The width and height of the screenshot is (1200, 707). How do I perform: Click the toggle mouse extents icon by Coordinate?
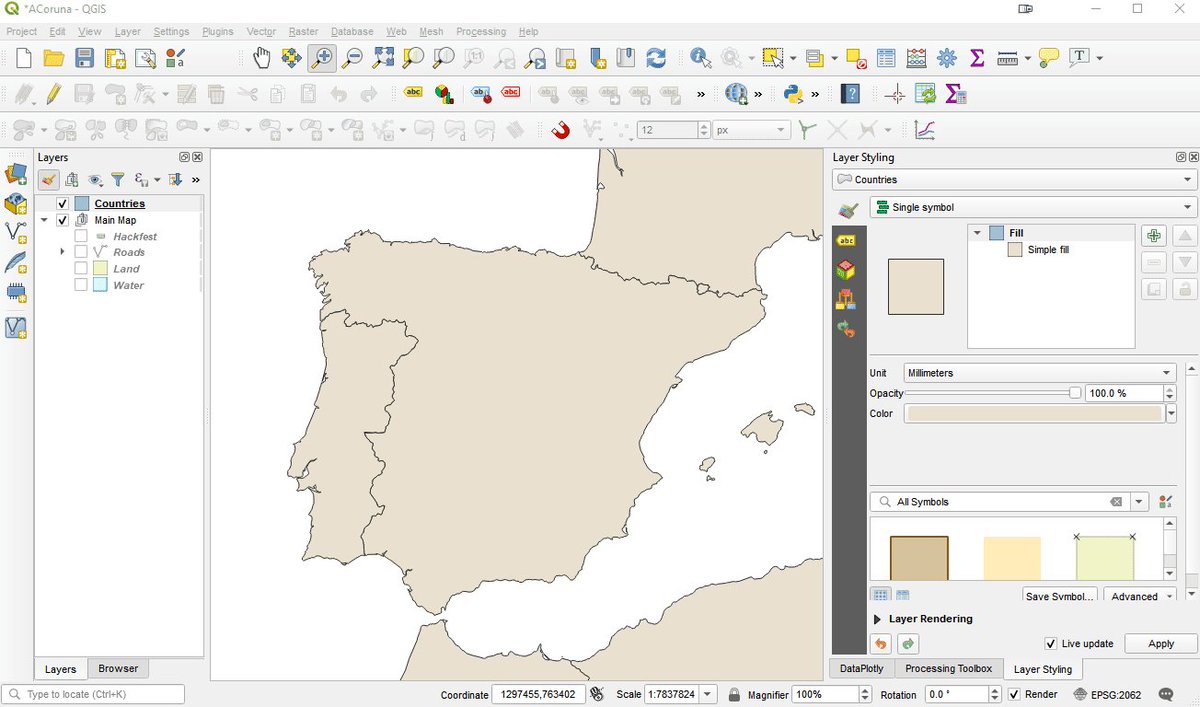[x=597, y=694]
